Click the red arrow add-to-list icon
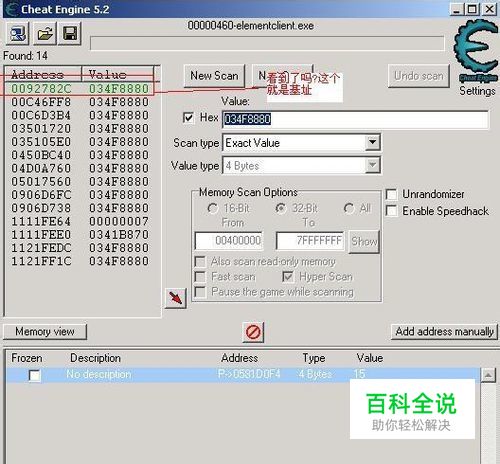500x464 pixels. point(175,298)
